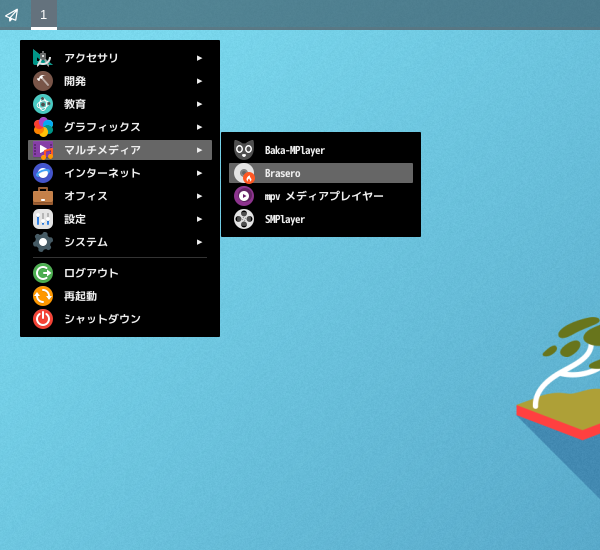Click the mpv media player icon

click(244, 196)
